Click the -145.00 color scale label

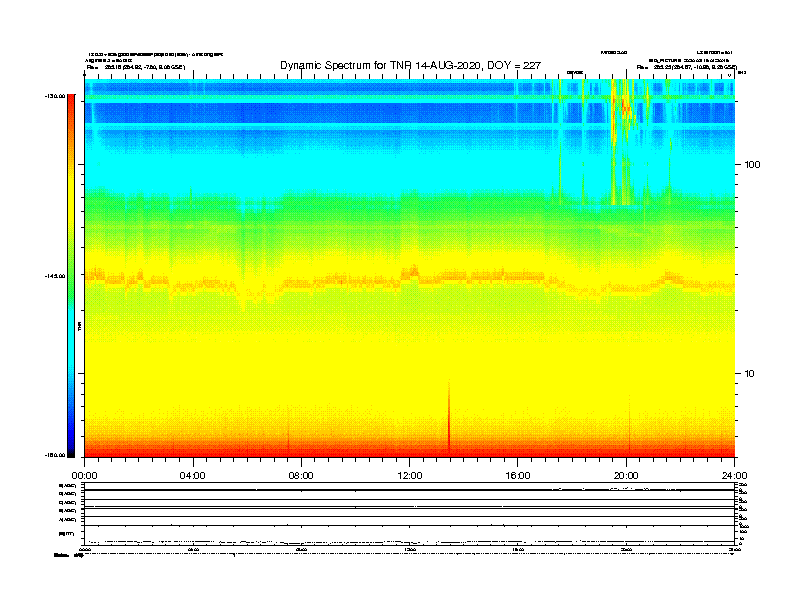pos(55,276)
